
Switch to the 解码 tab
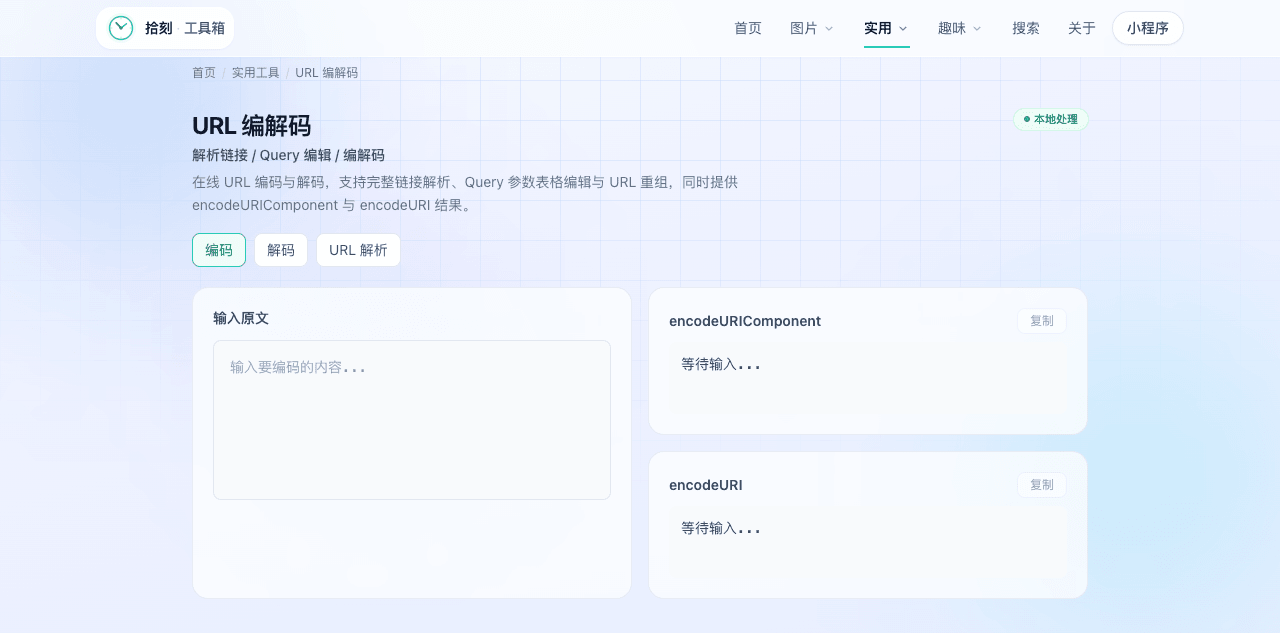281,250
